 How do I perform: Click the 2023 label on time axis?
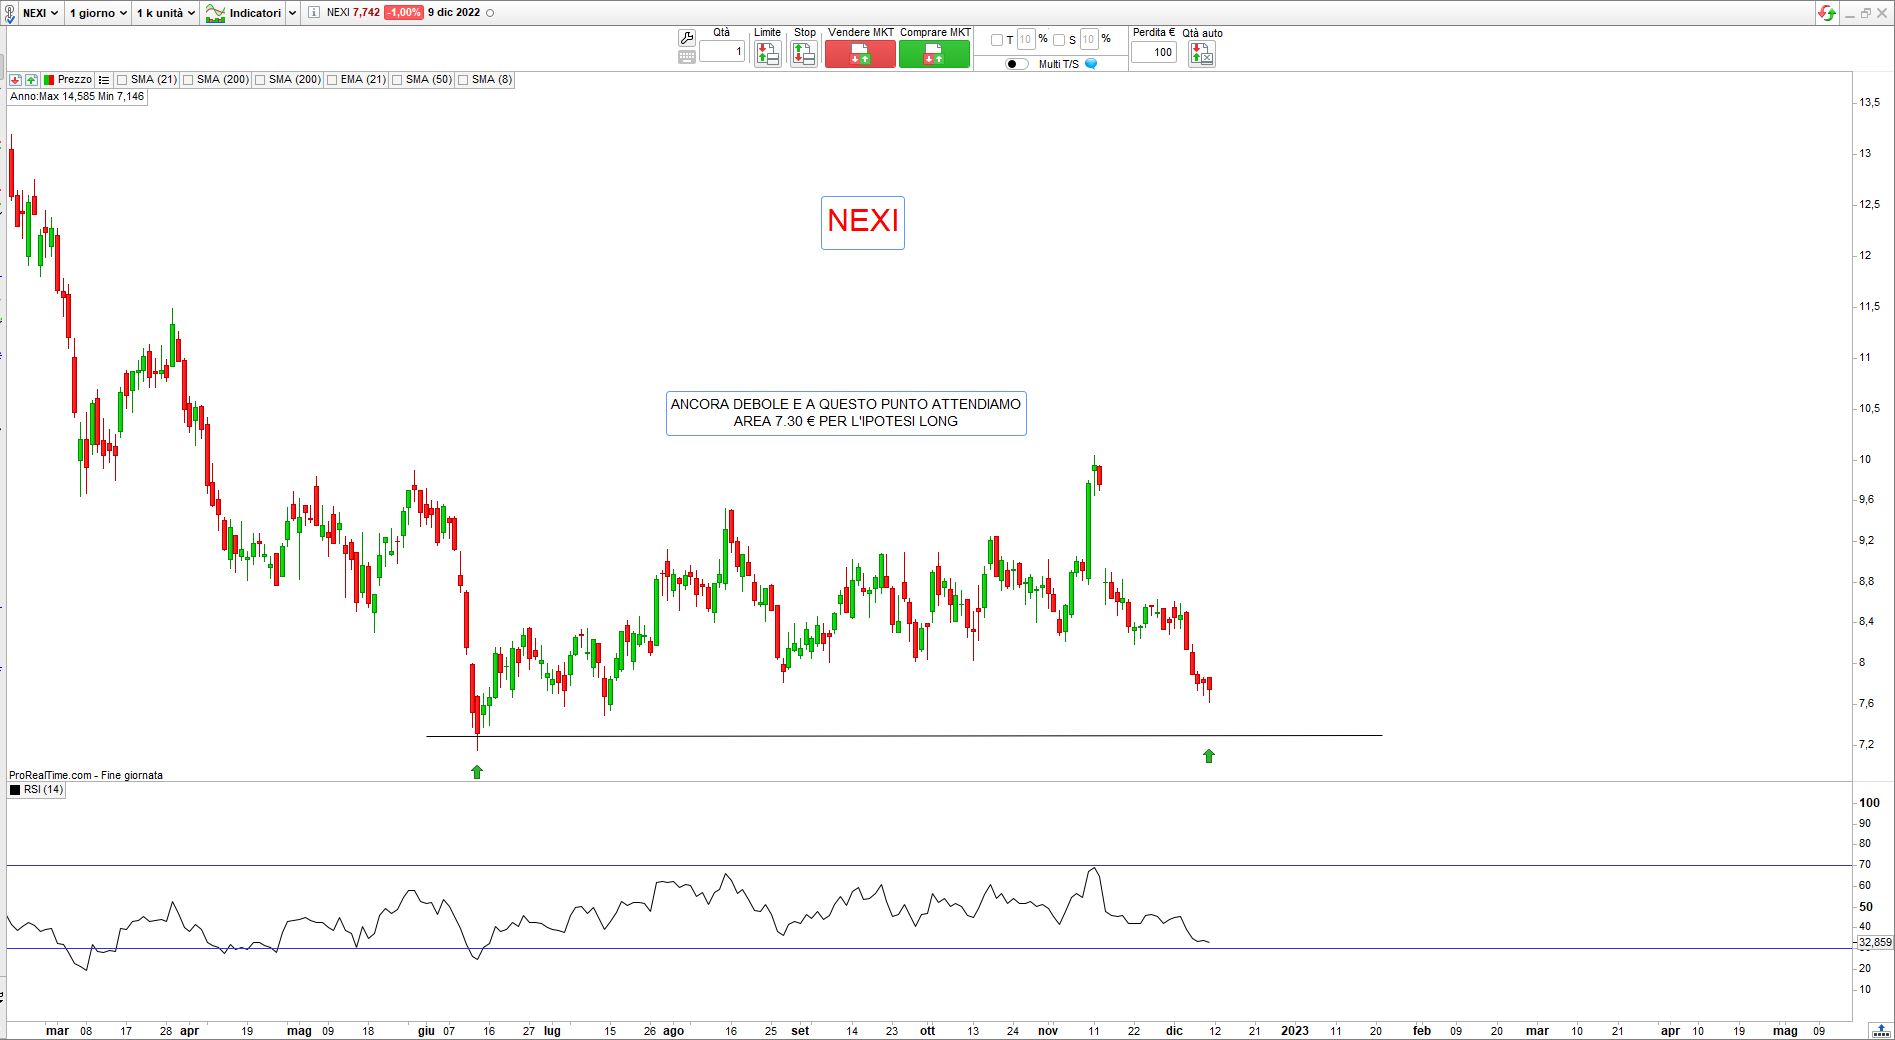[1294, 1031]
